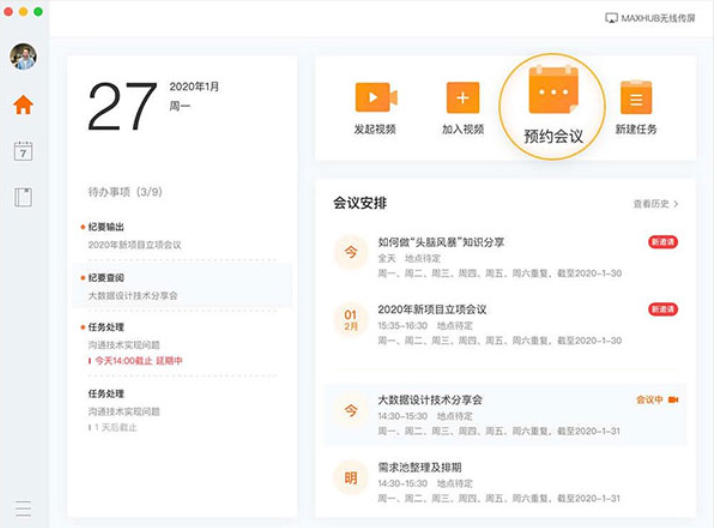Click the 15:35-16:30 地点待定 time line

(425, 326)
